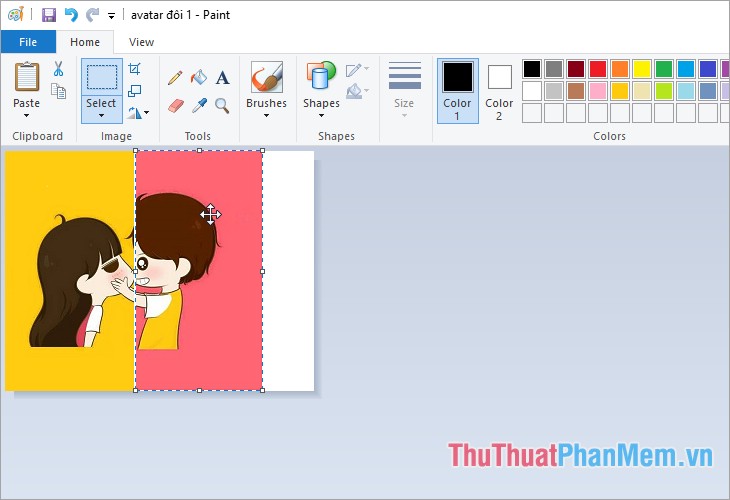
Task: Open Customize Quick Access Toolbar dropdown
Action: click(x=111, y=16)
